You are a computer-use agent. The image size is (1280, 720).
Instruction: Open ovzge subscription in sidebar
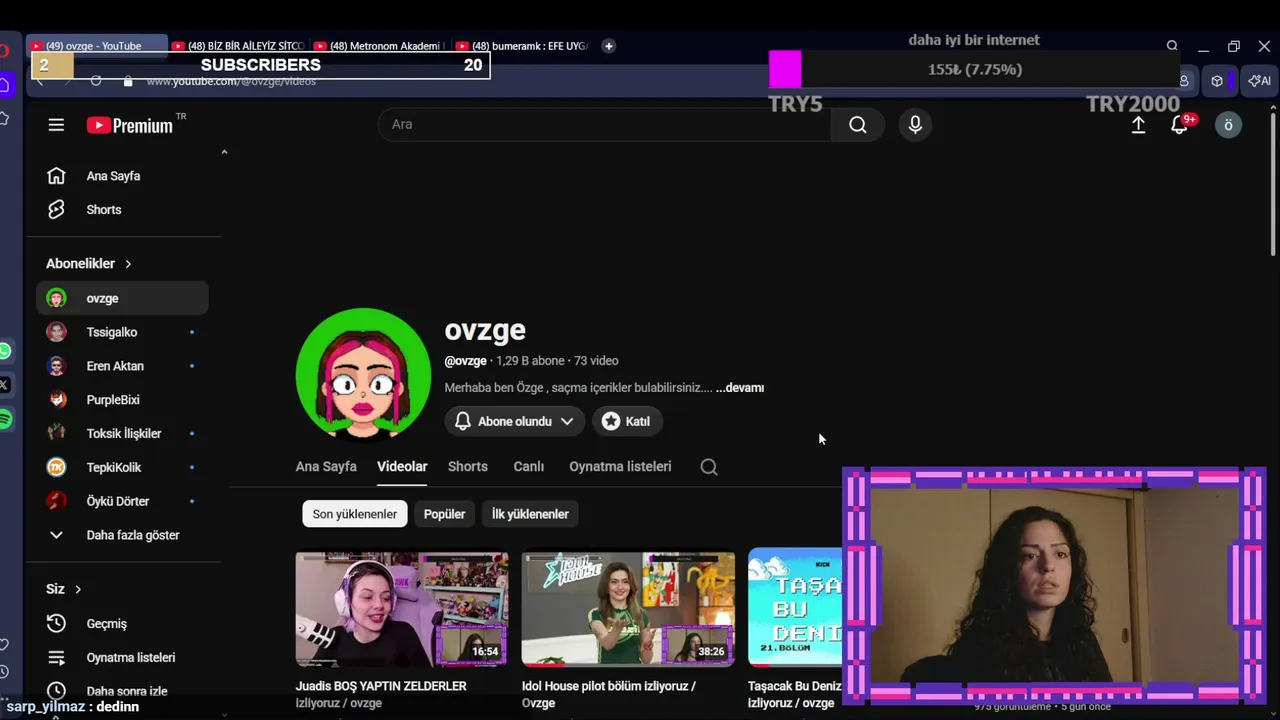click(122, 298)
